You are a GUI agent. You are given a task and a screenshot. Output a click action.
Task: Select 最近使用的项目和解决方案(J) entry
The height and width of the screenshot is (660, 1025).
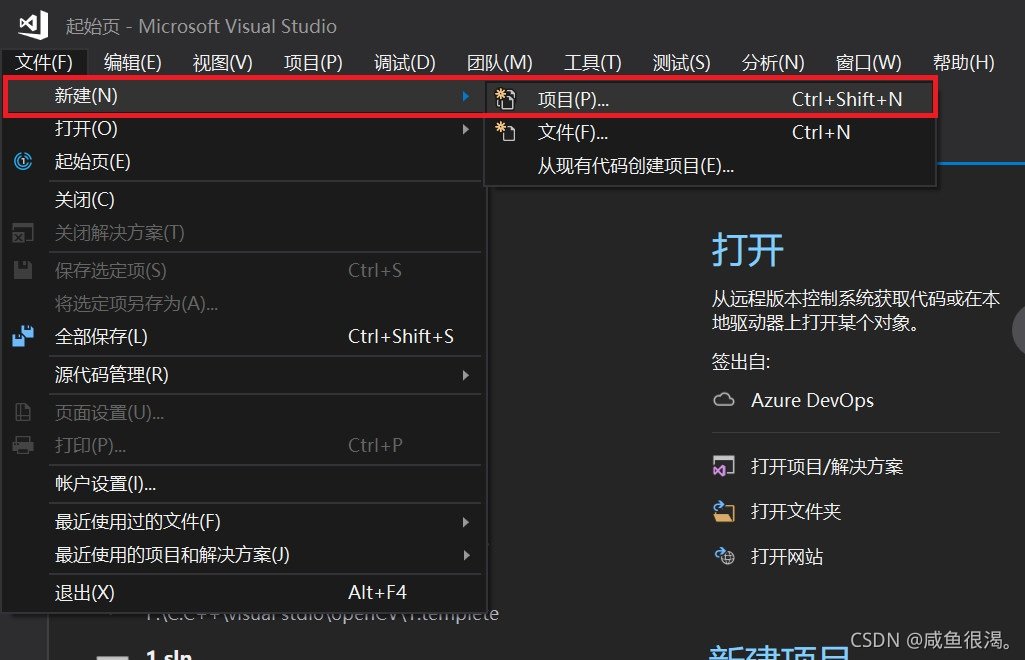pyautogui.click(x=244, y=555)
